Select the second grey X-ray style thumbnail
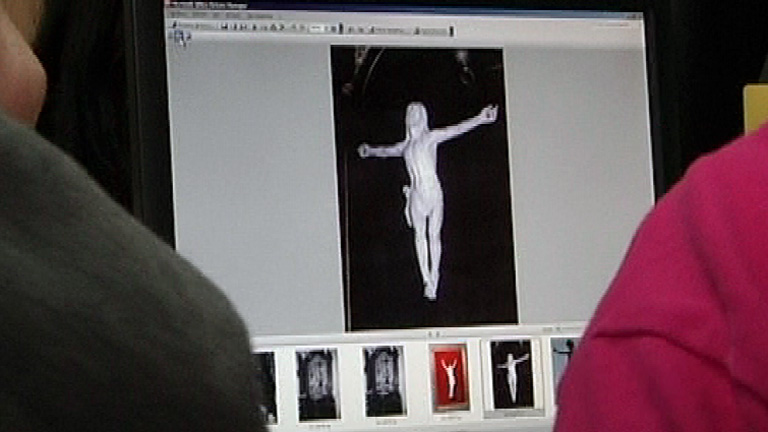The width and height of the screenshot is (768, 432). (x=383, y=381)
